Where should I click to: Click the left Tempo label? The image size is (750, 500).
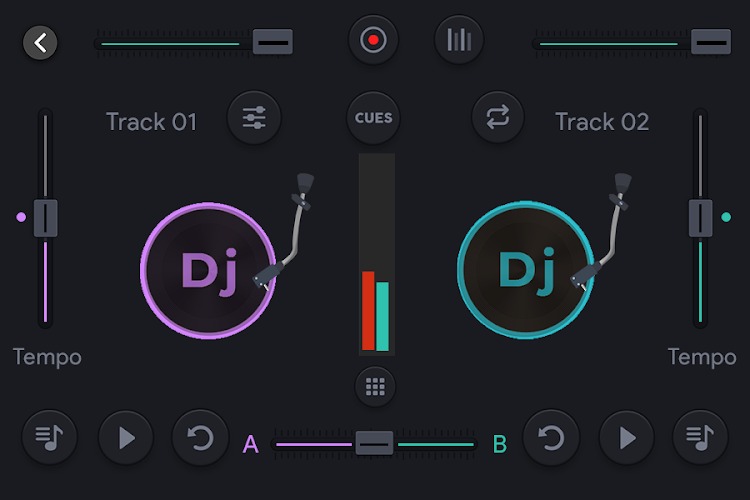click(47, 357)
